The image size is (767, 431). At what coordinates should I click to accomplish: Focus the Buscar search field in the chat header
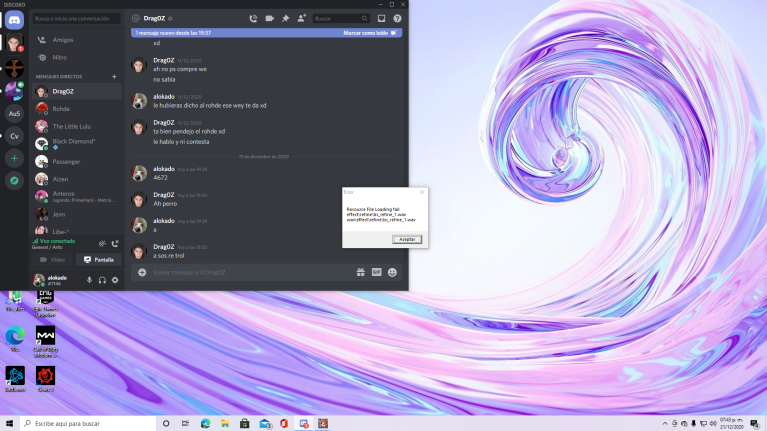click(340, 19)
